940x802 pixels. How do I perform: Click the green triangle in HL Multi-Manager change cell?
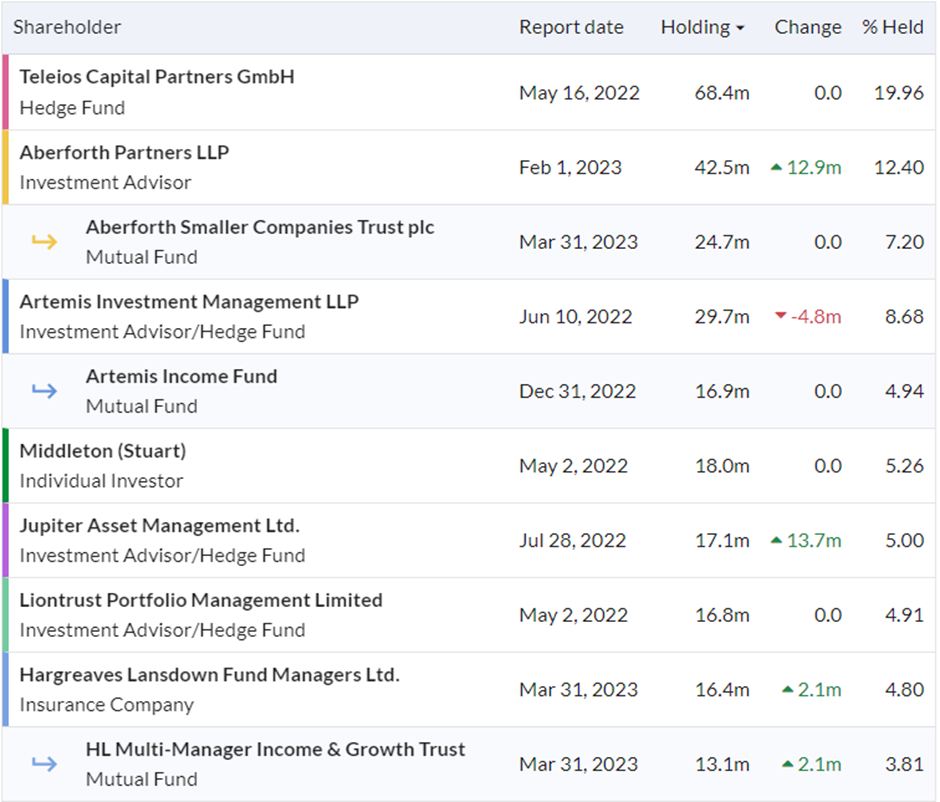click(x=788, y=764)
